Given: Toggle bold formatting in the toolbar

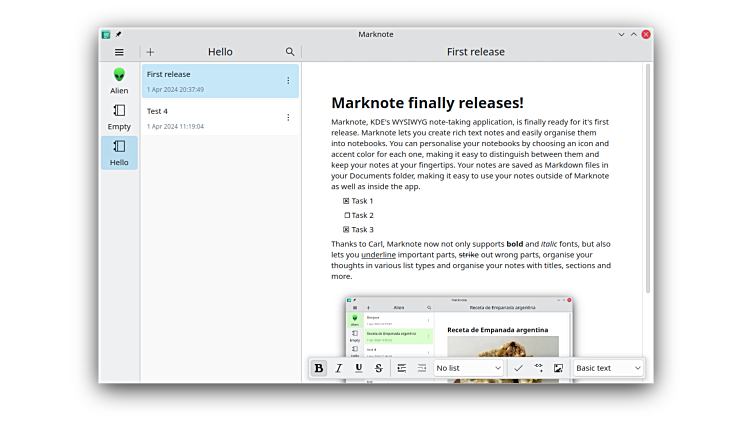Looking at the screenshot, I should click(319, 368).
